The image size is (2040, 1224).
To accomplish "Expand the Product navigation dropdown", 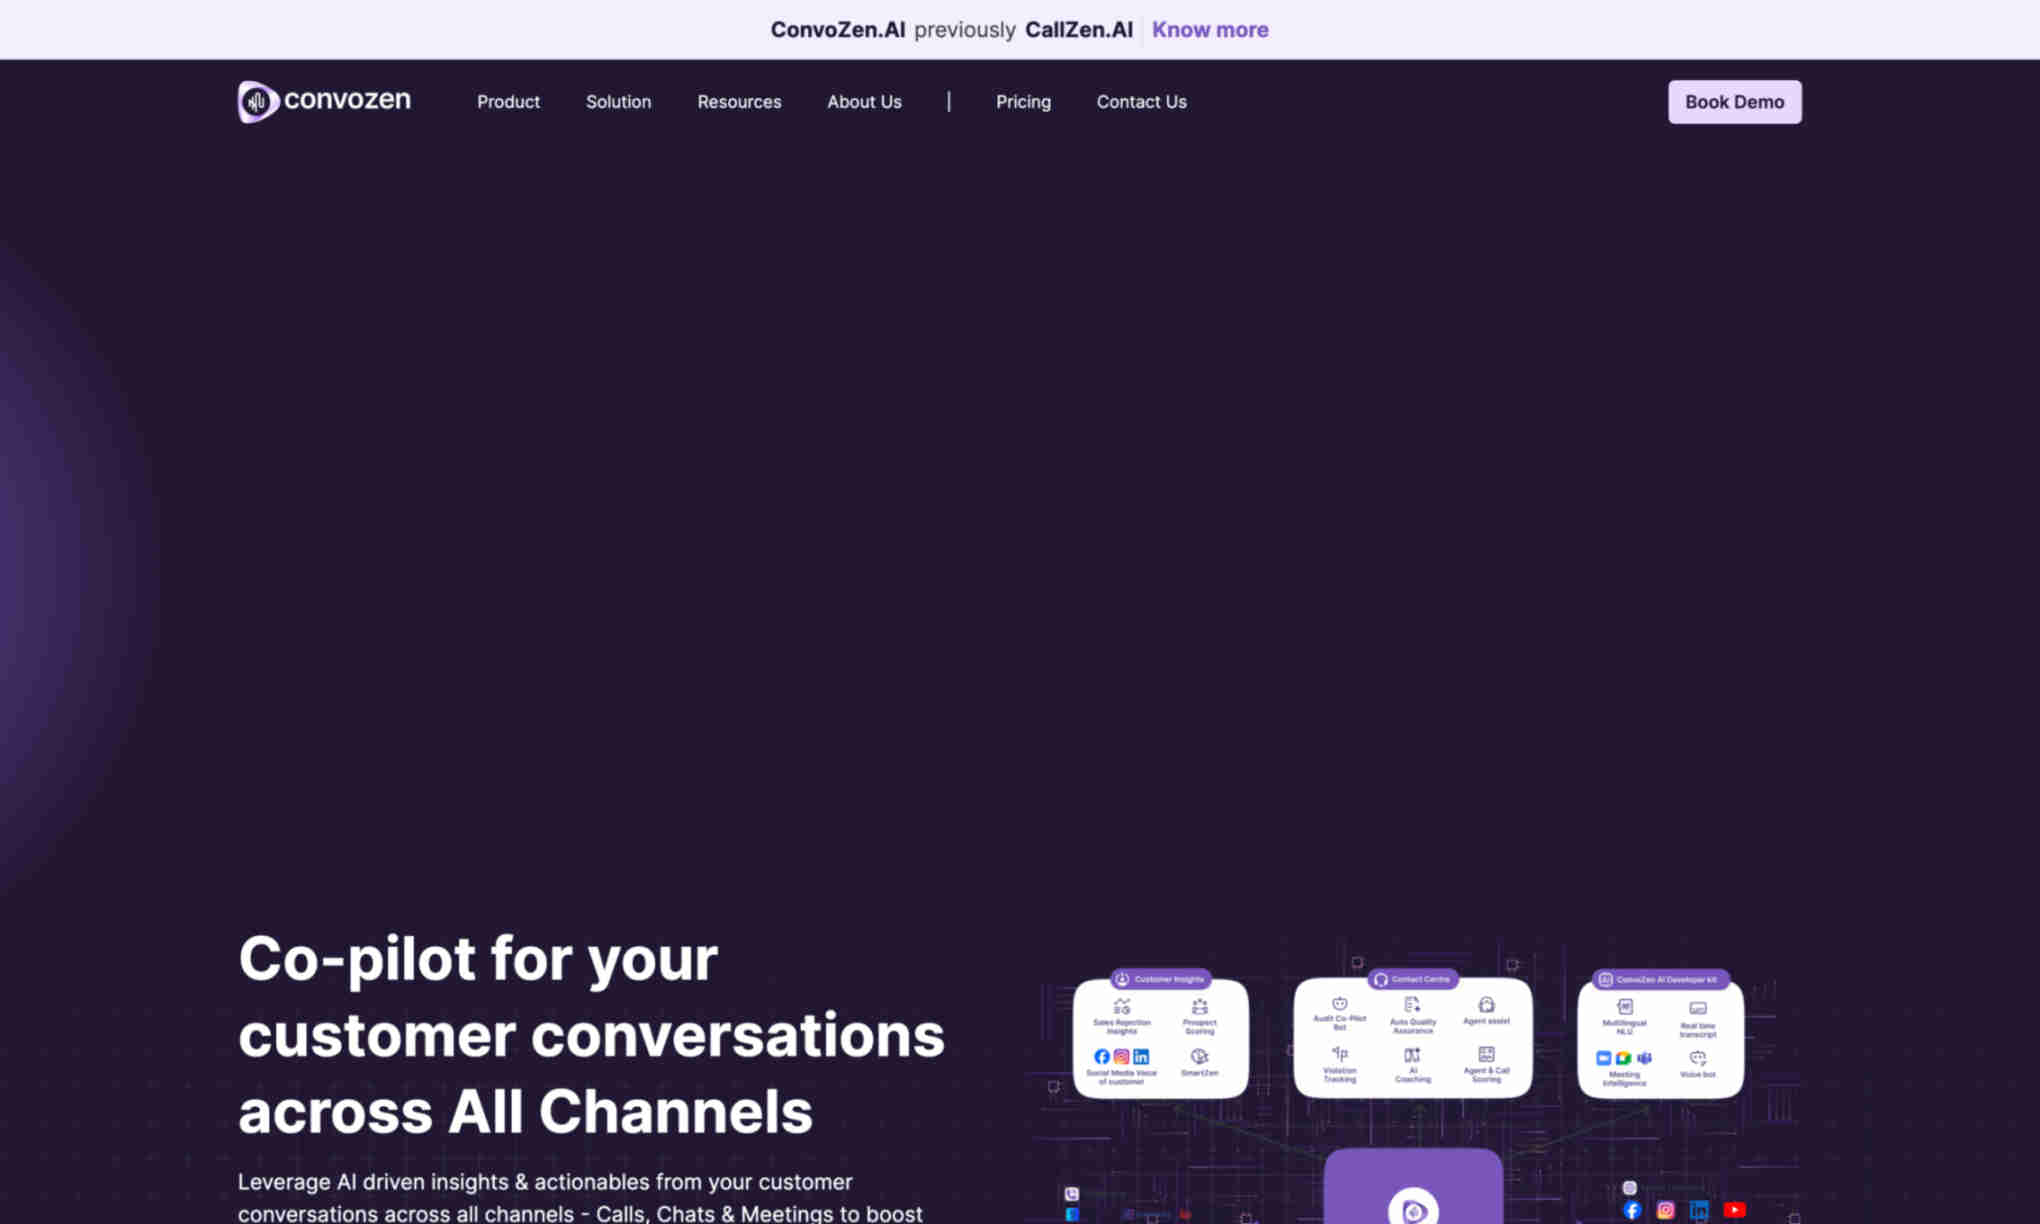I will pos(507,102).
